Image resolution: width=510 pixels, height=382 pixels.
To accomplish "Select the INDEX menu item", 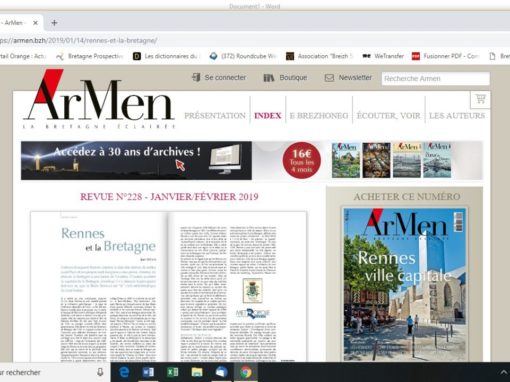I will pos(268,116).
